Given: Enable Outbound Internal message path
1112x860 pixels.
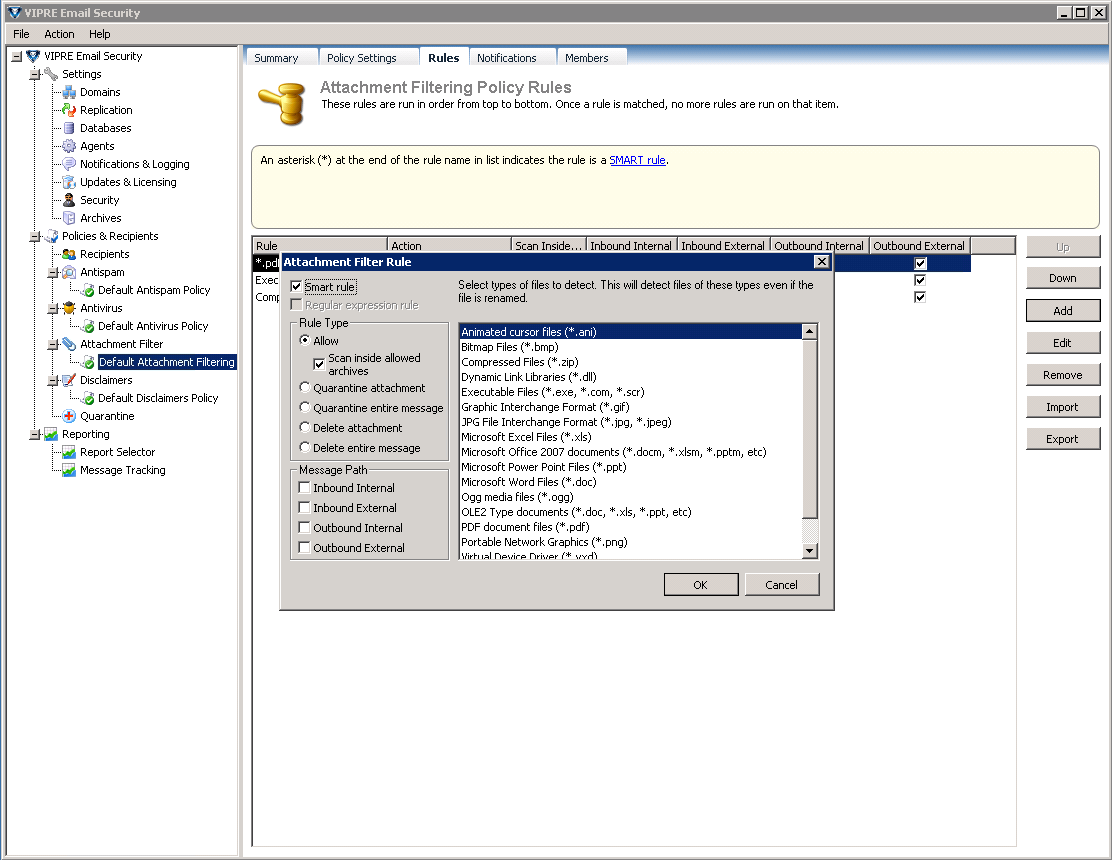Looking at the screenshot, I should (304, 527).
